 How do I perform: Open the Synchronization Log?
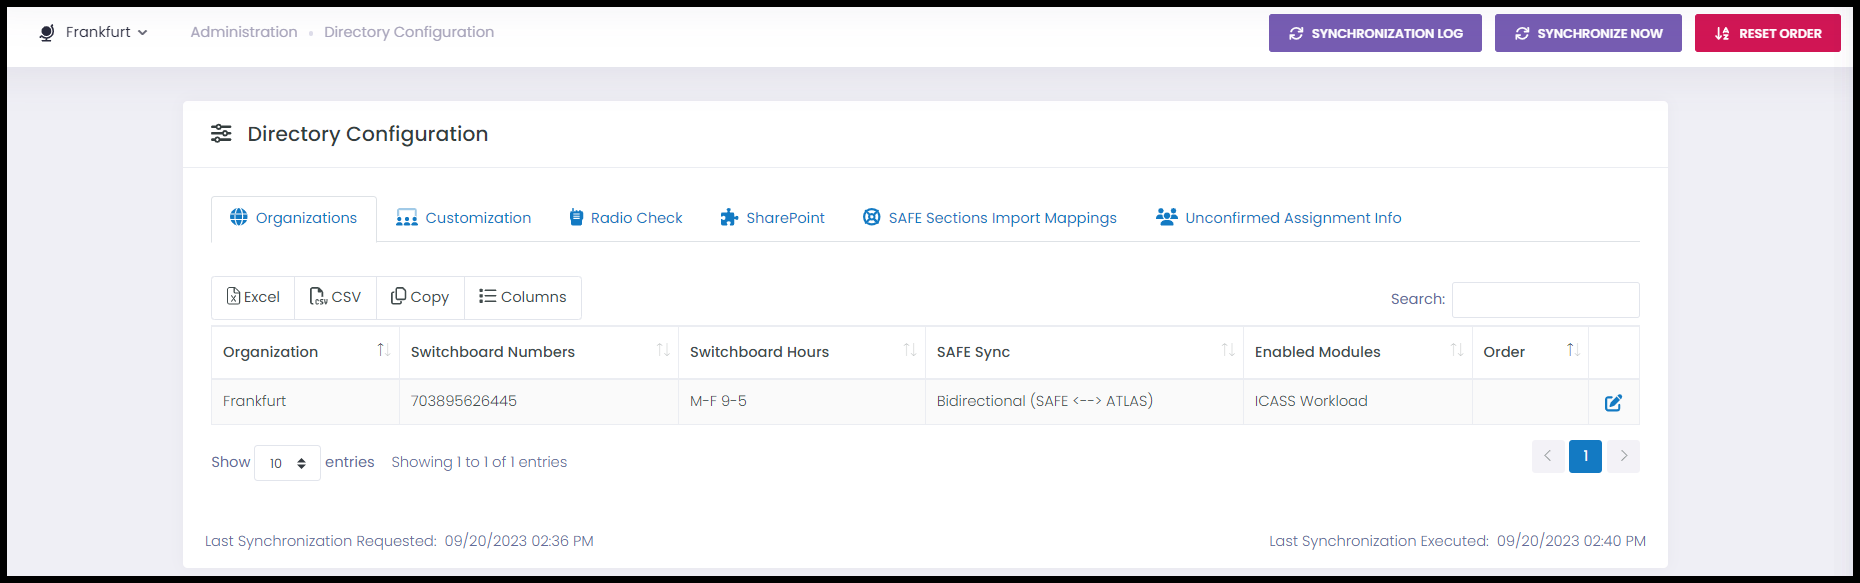click(1375, 33)
